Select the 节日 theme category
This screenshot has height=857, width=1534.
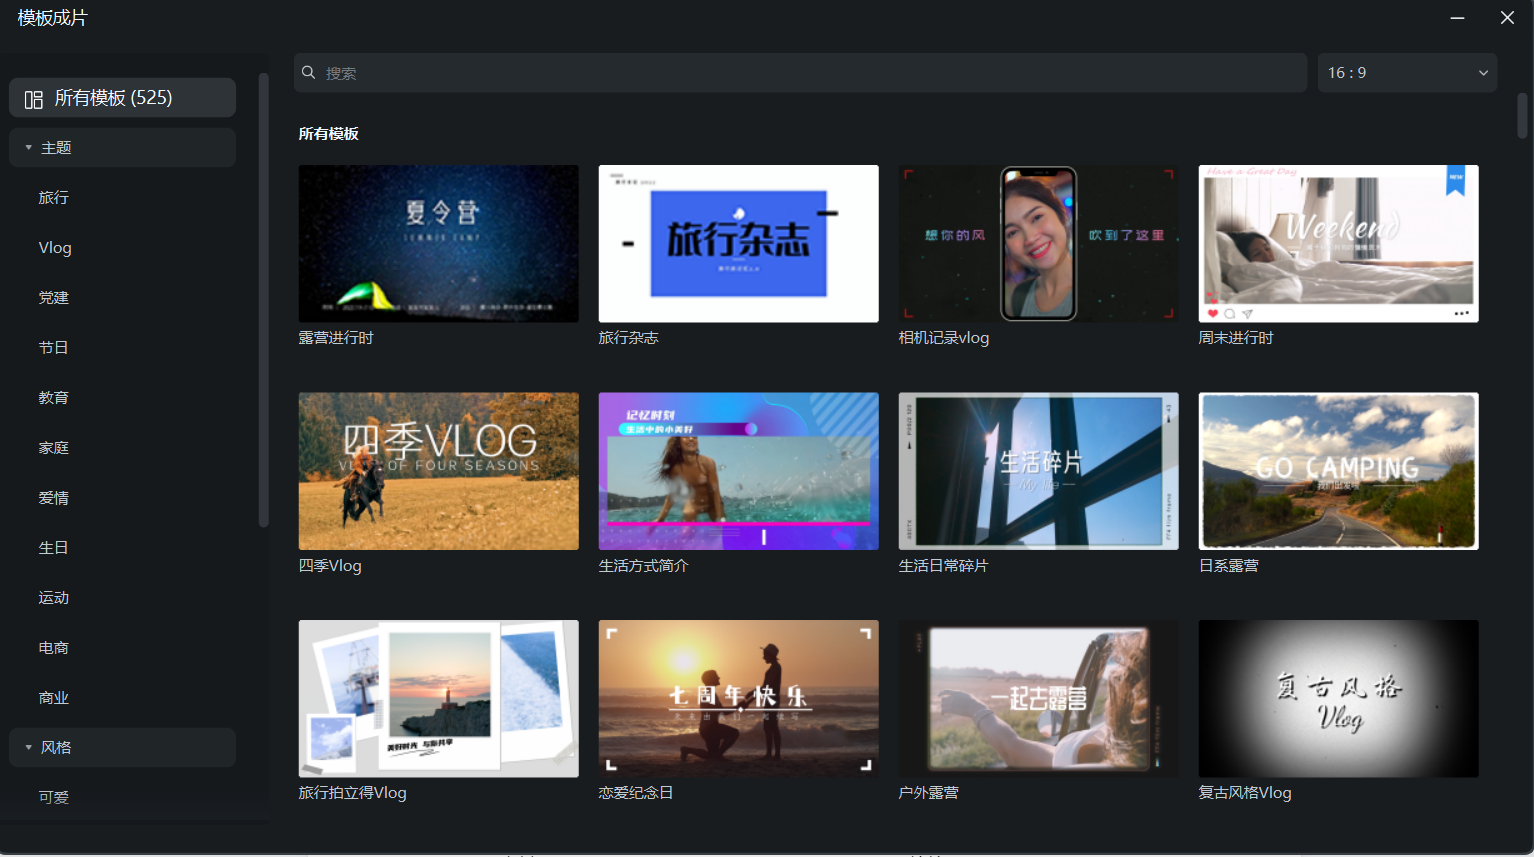tap(54, 348)
